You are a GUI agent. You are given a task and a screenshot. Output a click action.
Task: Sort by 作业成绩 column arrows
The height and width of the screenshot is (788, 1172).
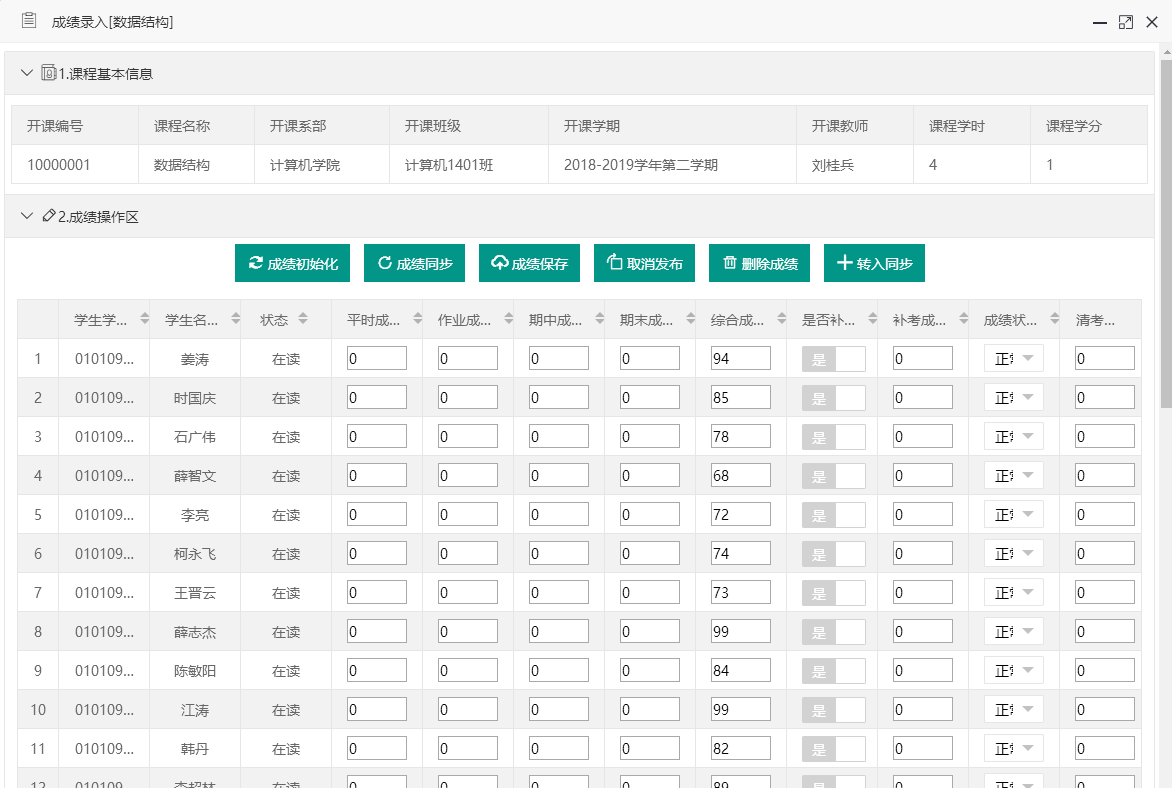[x=508, y=319]
